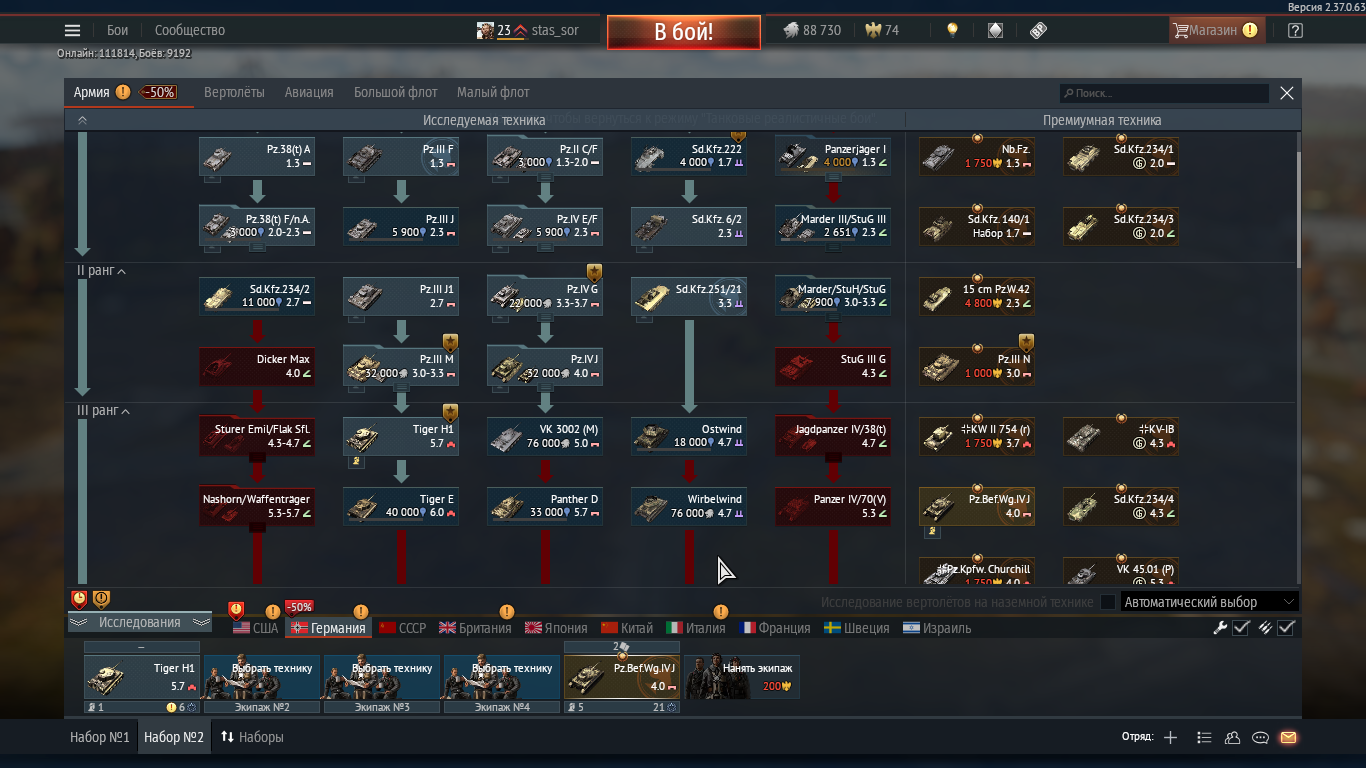Toggle the auto-refill ammo checkbox at far right
Screen dimensions: 1366x768
click(x=1286, y=628)
